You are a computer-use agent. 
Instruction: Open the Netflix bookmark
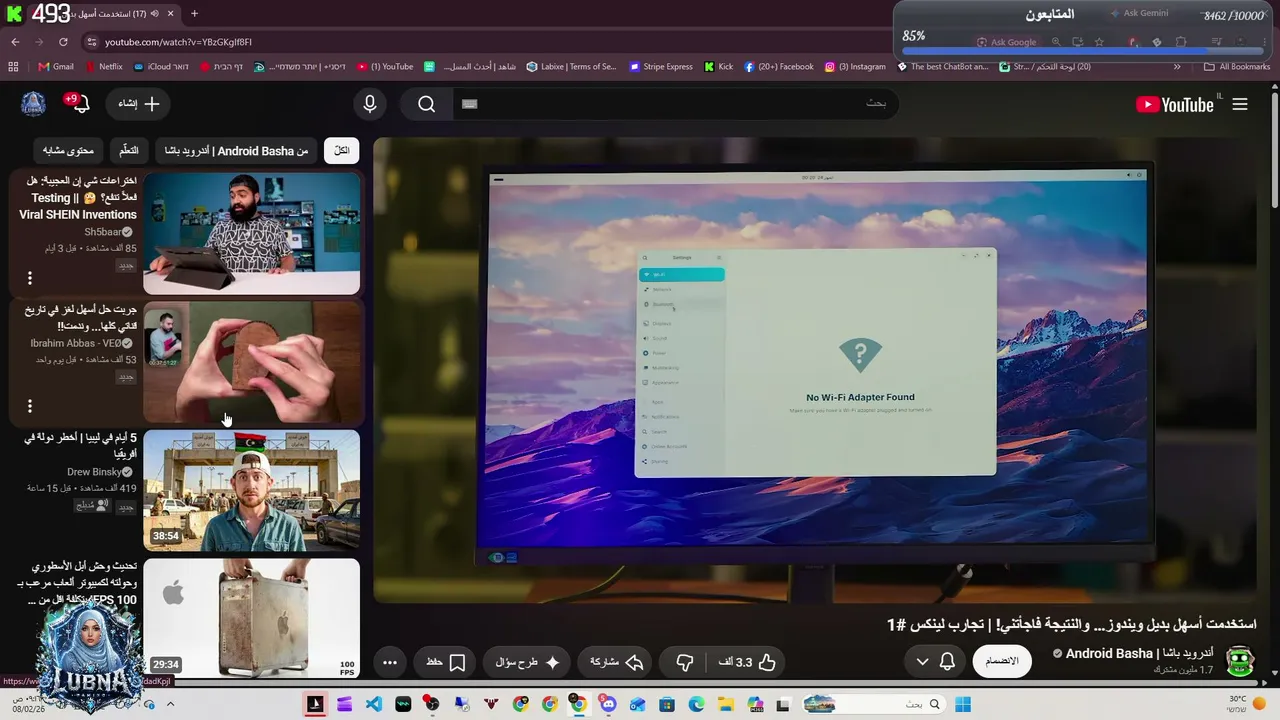[x=104, y=67]
